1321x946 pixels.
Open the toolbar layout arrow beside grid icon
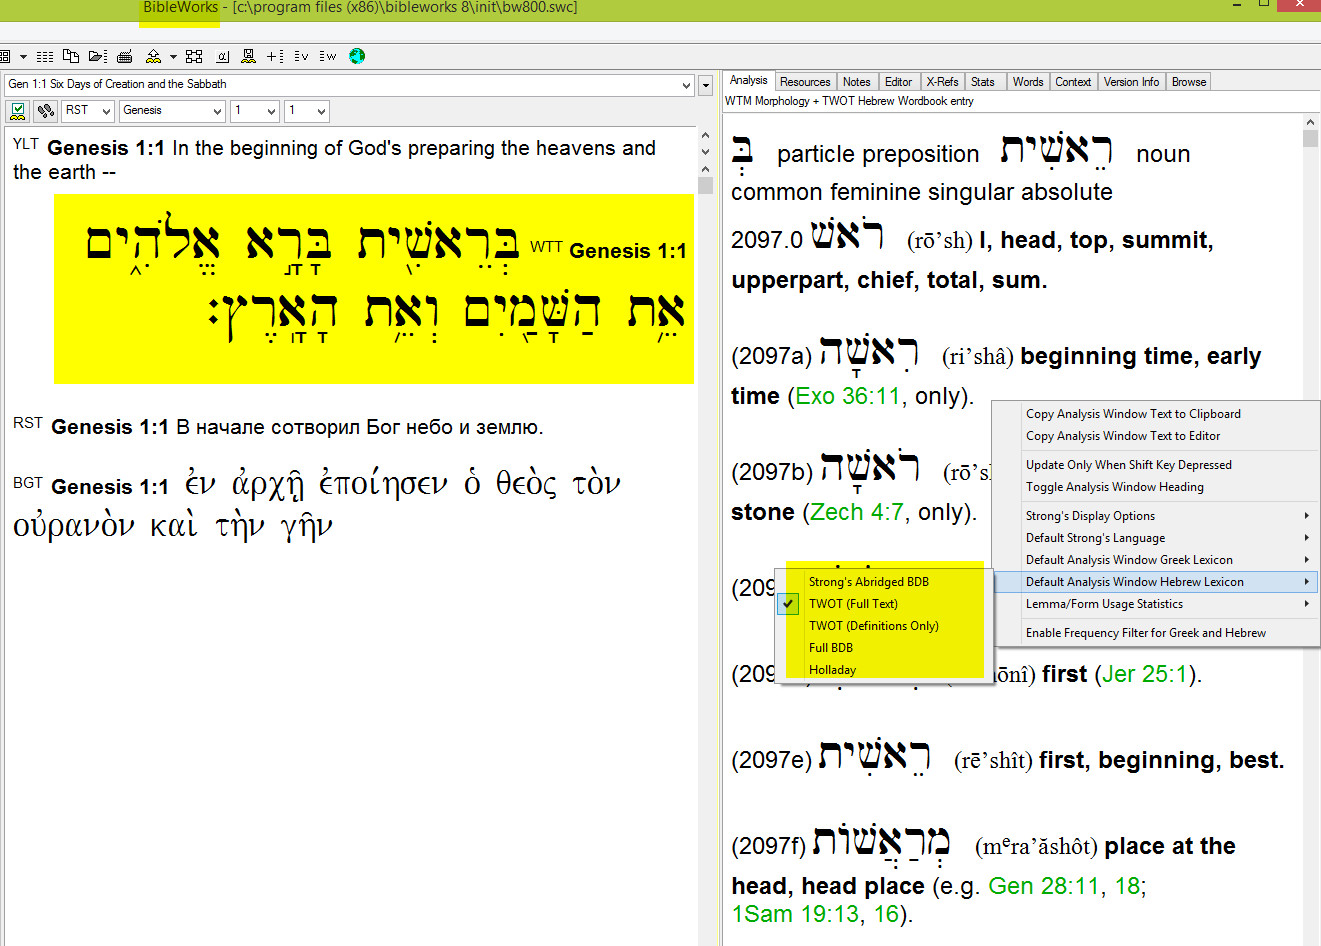23,57
